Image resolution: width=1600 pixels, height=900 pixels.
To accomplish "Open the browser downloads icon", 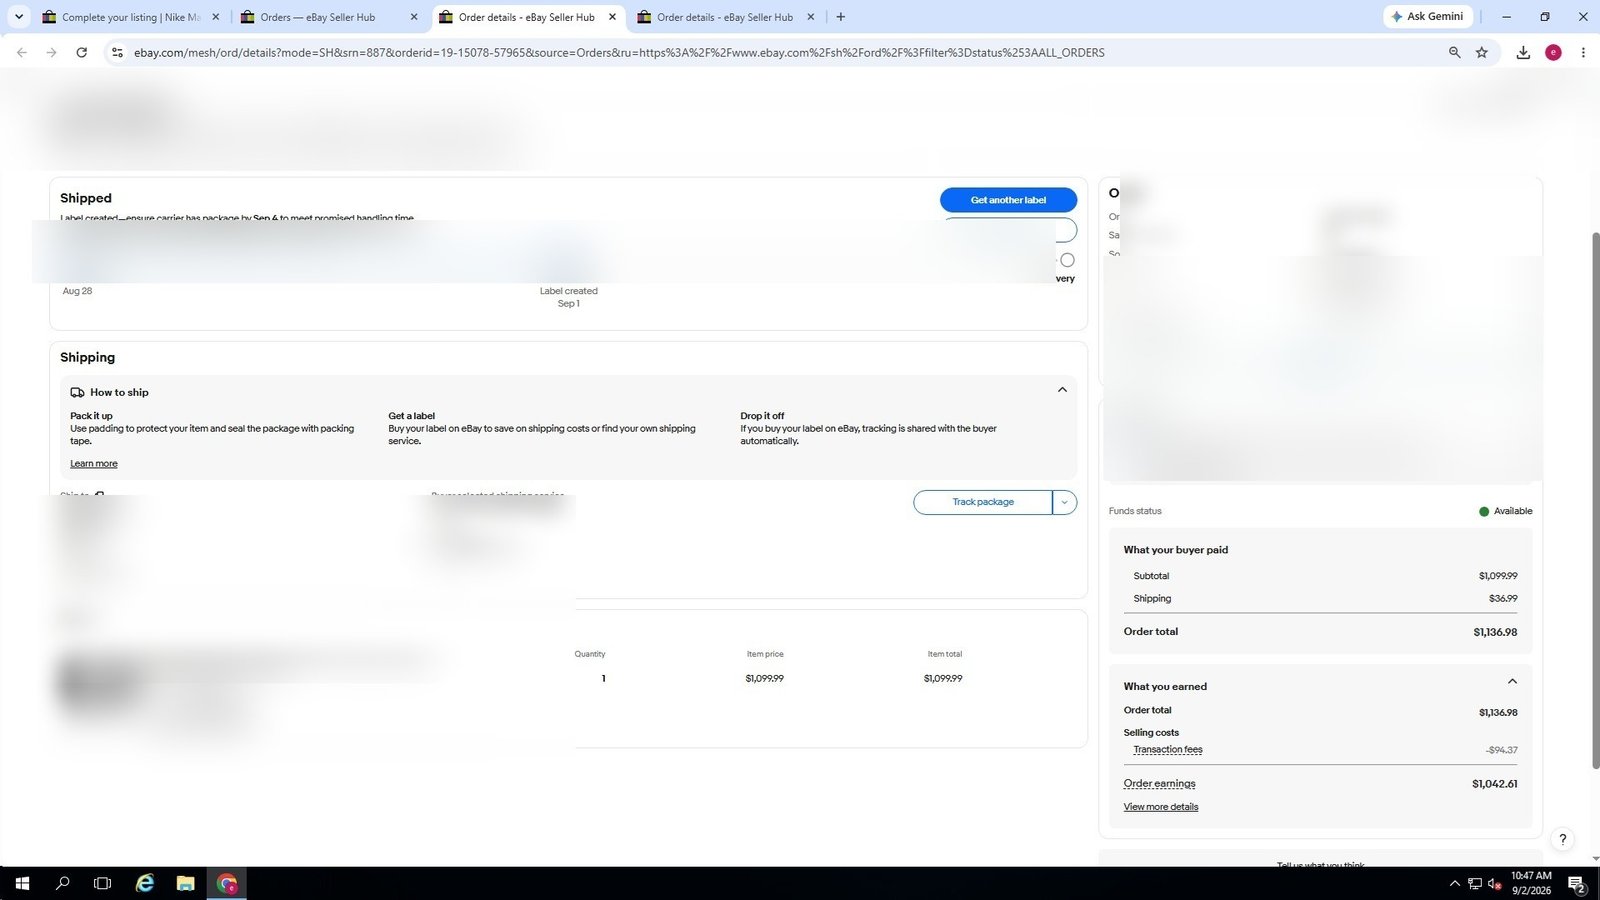I will pos(1523,52).
